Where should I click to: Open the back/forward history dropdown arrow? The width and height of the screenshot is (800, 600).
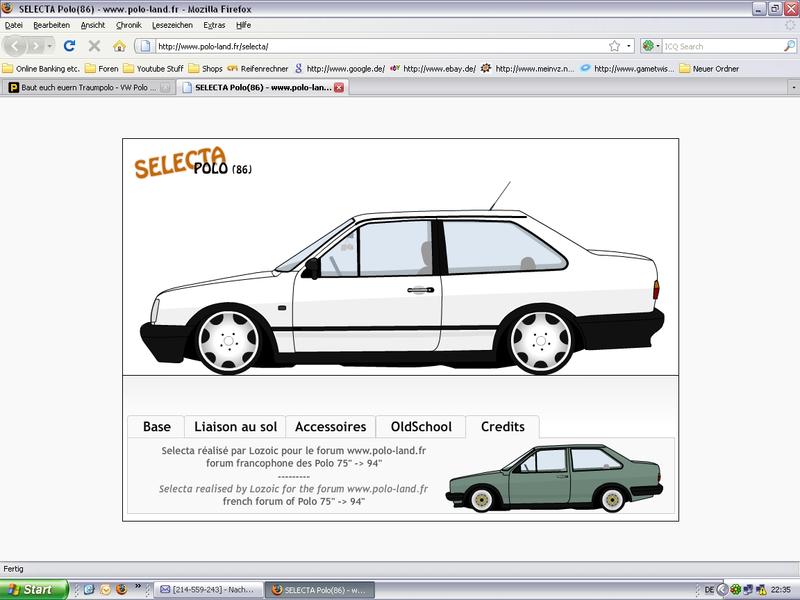point(49,46)
